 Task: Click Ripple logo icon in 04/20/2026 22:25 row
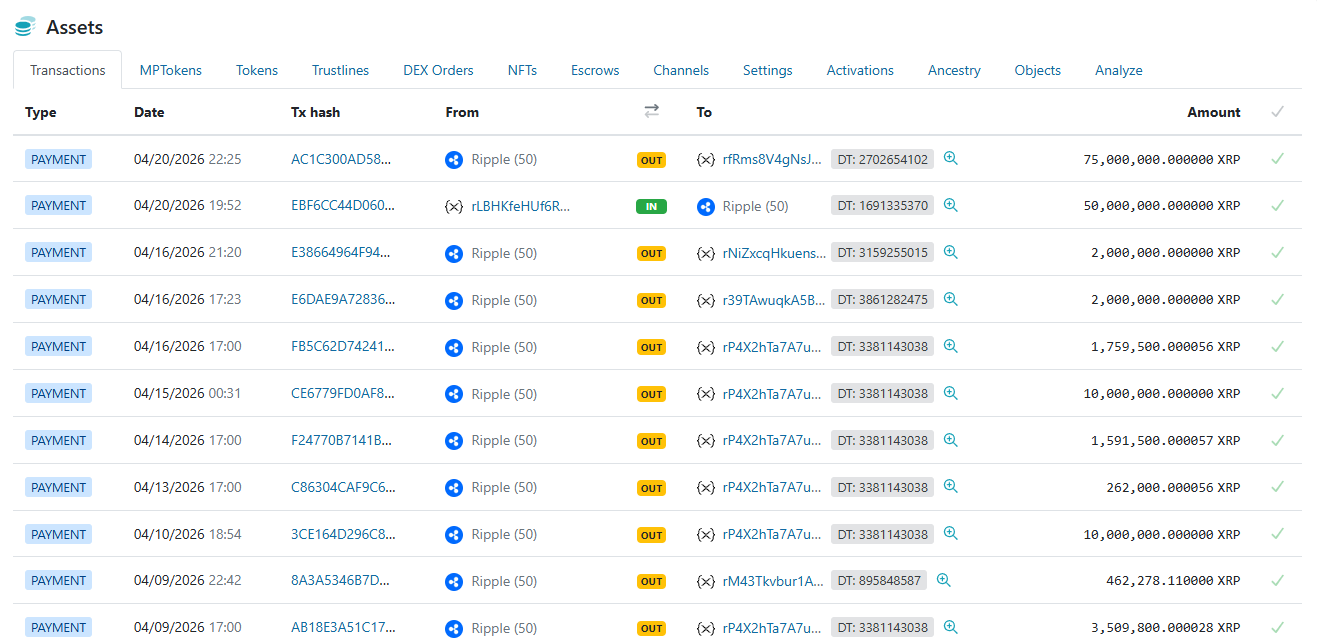click(x=454, y=160)
